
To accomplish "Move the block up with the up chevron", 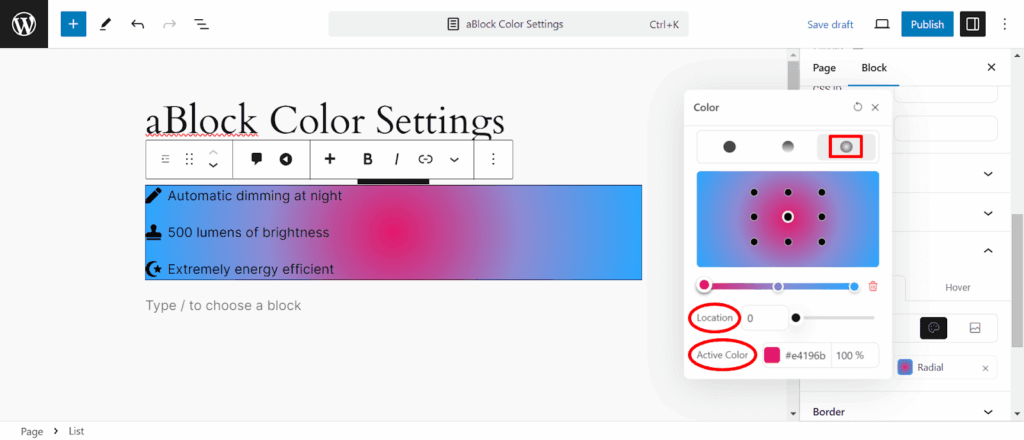I will (213, 152).
